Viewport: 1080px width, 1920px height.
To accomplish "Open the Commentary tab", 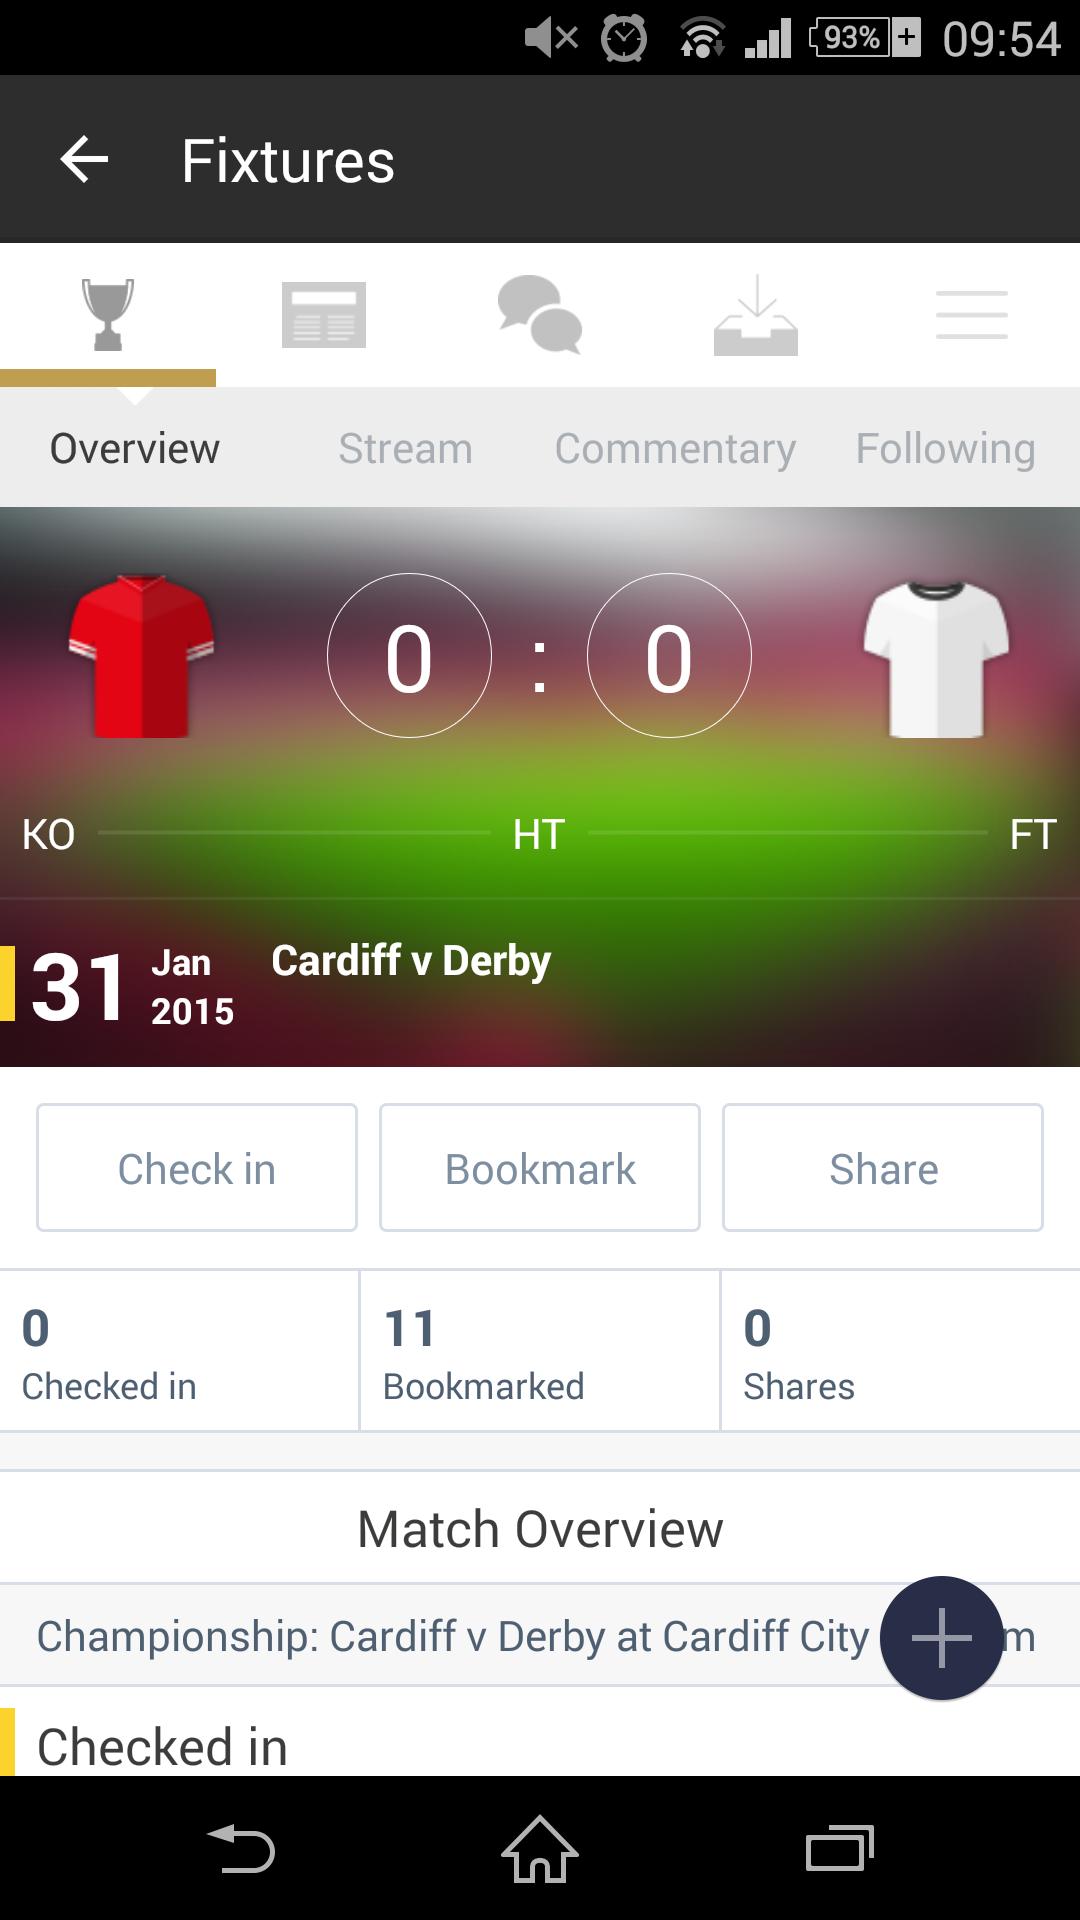I will coord(675,448).
